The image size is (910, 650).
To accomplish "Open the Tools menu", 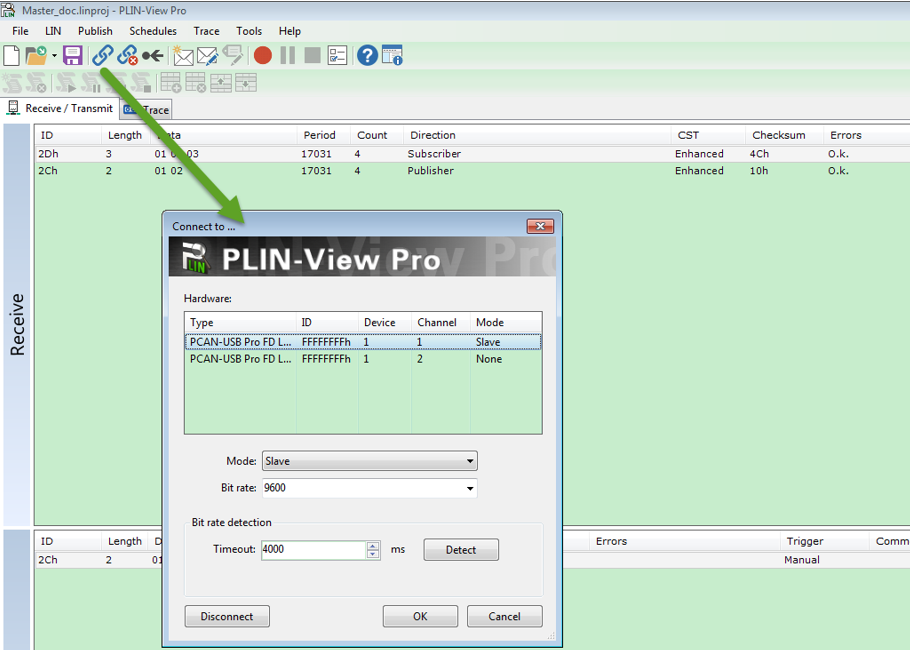I will point(249,31).
